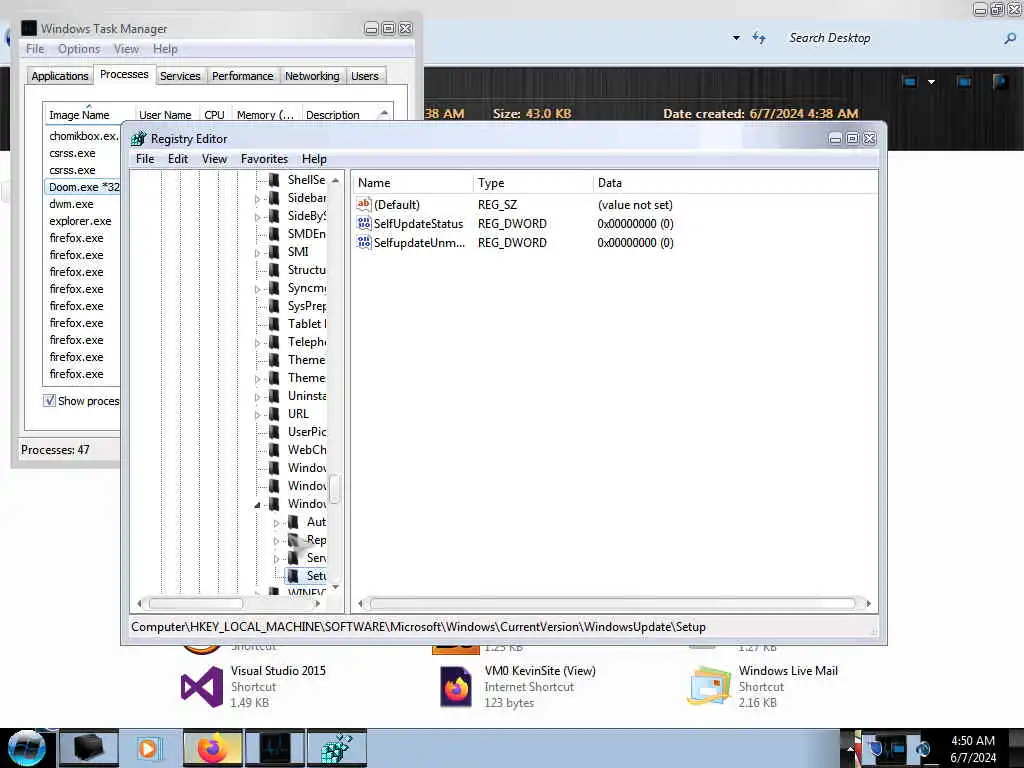The height and width of the screenshot is (768, 1024).
Task: Expand the Sidebar registry key
Action: [257, 199]
